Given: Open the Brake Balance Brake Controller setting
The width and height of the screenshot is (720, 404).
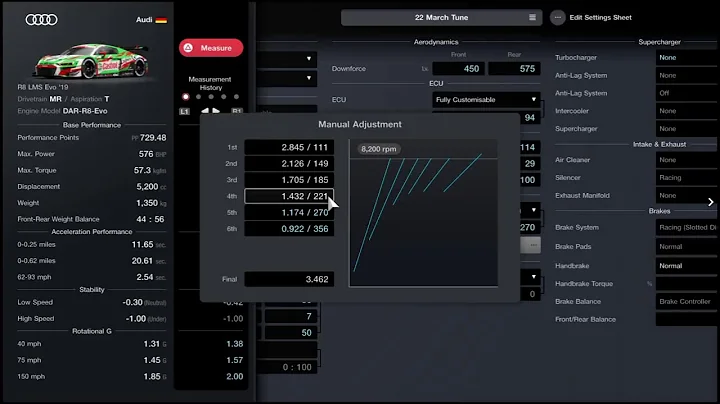Looking at the screenshot, I should click(x=686, y=302).
